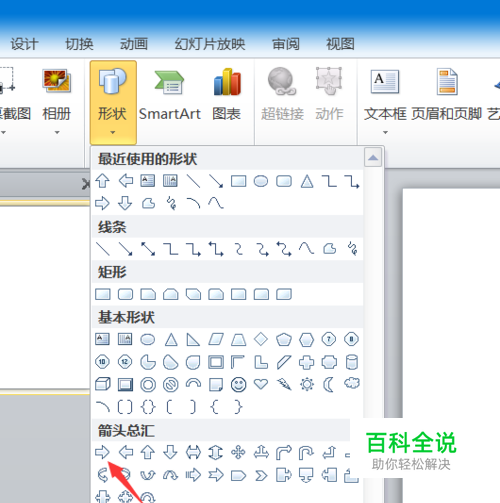Select the curve tool in 线条
The width and height of the screenshot is (500, 503).
pyautogui.click(x=306, y=248)
